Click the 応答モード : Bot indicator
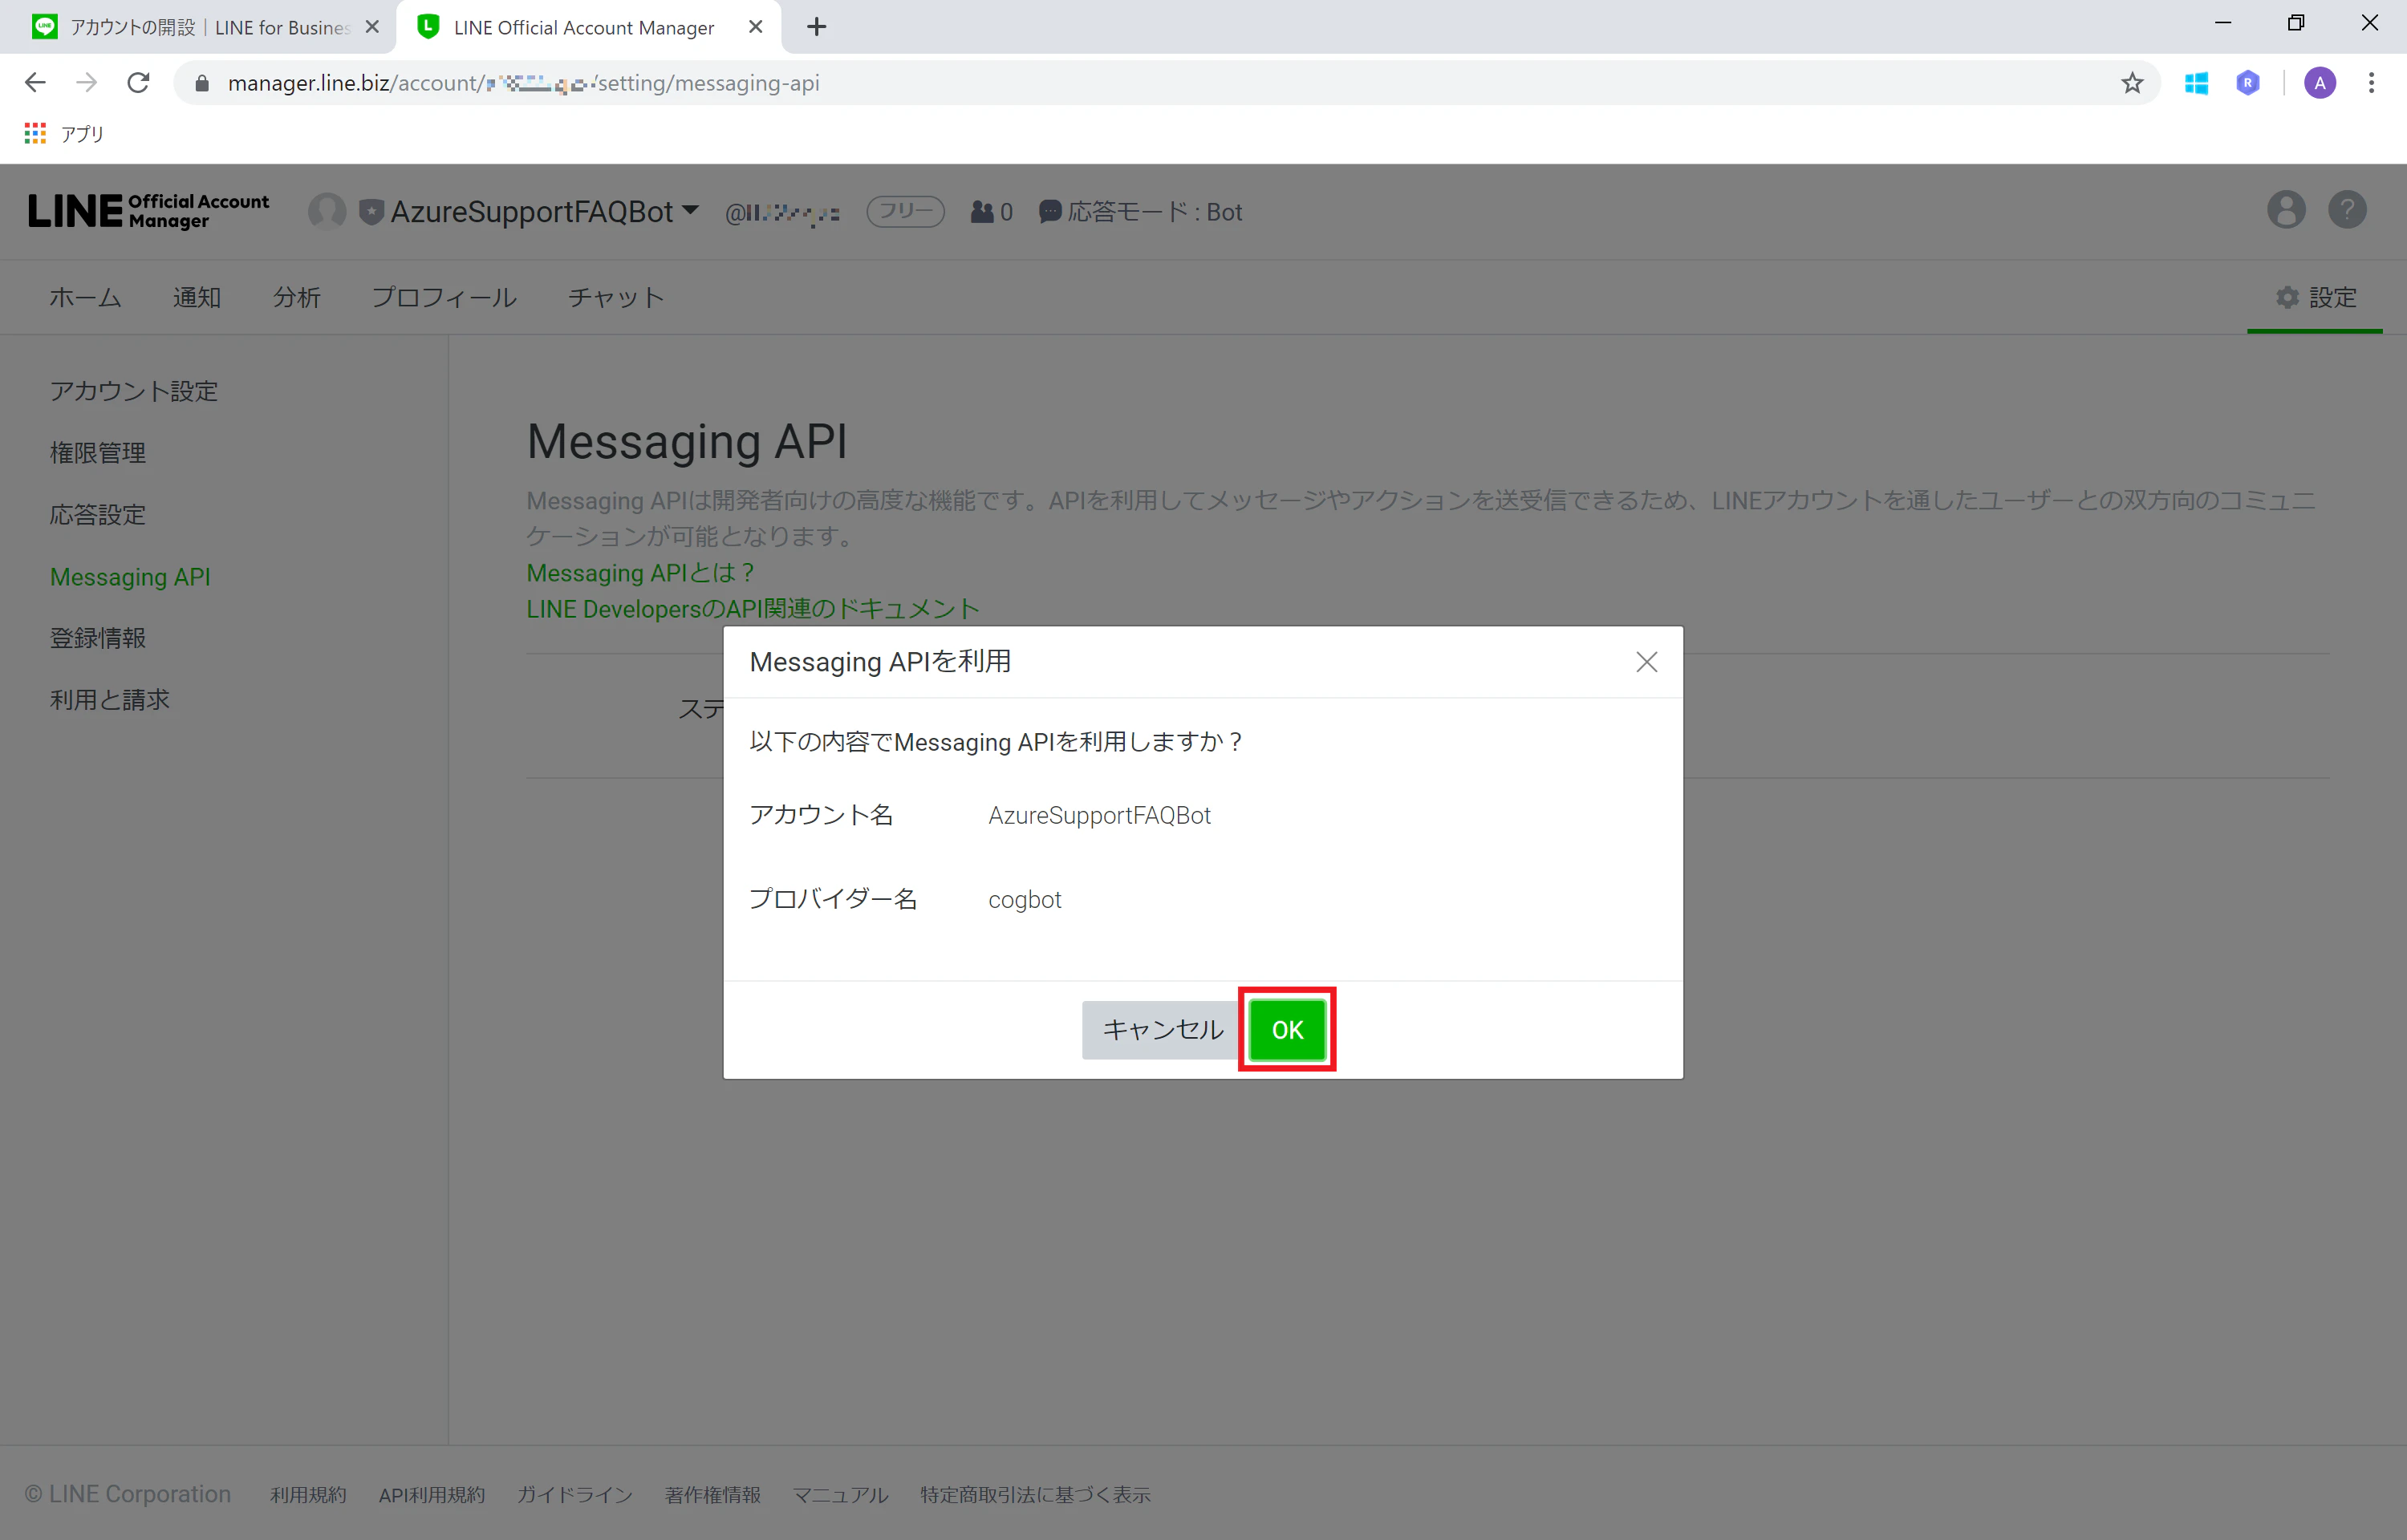The height and width of the screenshot is (1540, 2407). point(1140,211)
